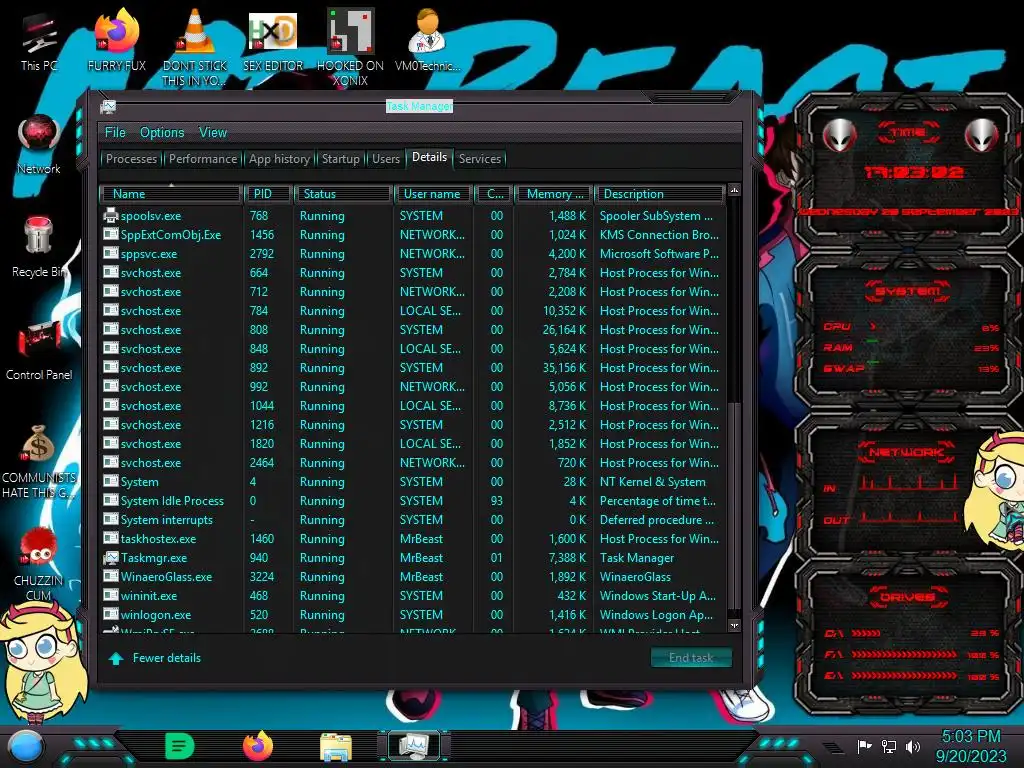Screen dimensions: 1024x768
Task: Open the VMOTechnic desktop shortcut
Action: 428,42
